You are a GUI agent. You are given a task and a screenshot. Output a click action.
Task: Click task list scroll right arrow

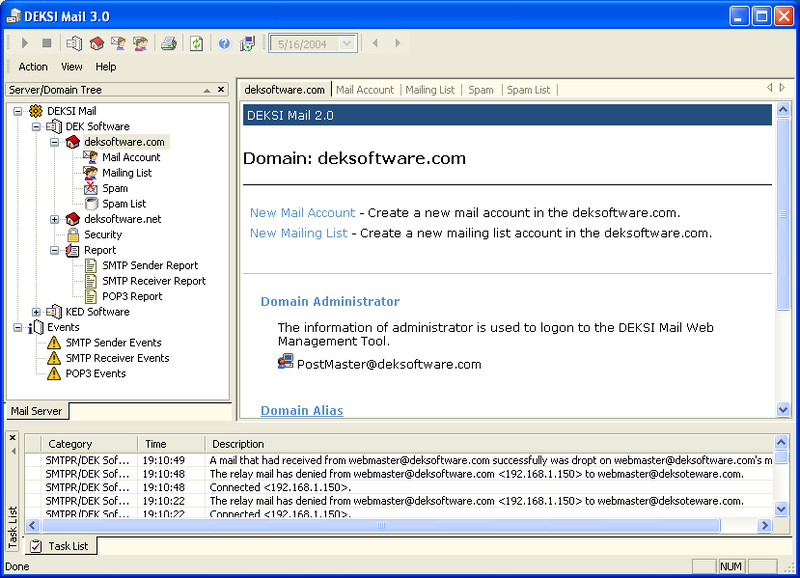pyautogui.click(x=764, y=525)
